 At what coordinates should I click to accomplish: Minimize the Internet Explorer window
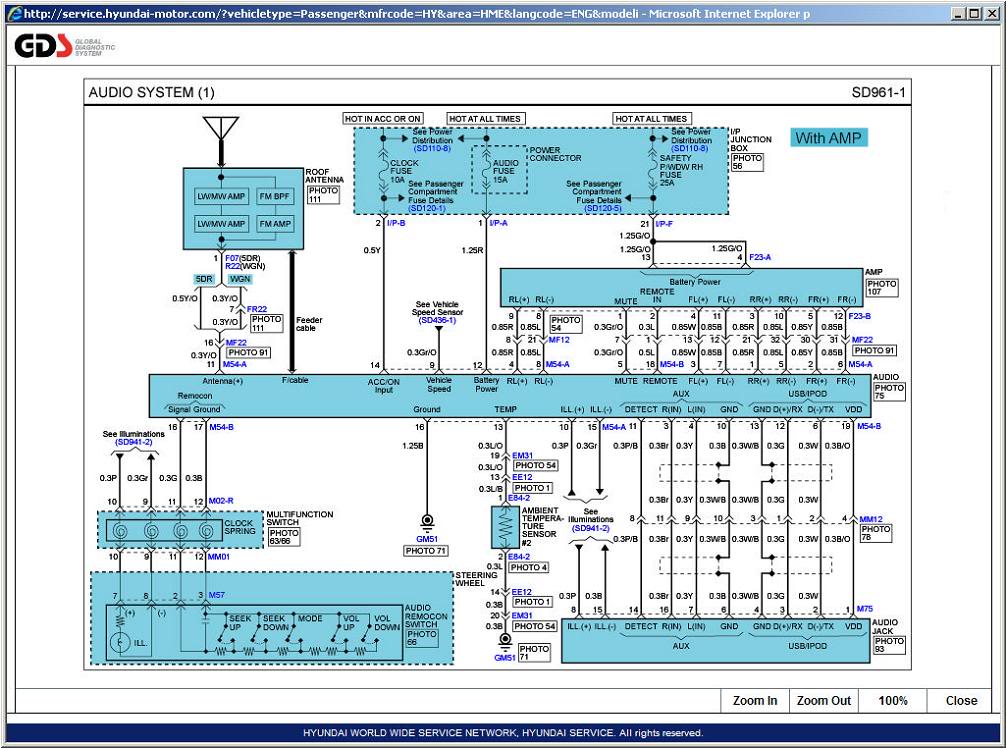pos(960,13)
